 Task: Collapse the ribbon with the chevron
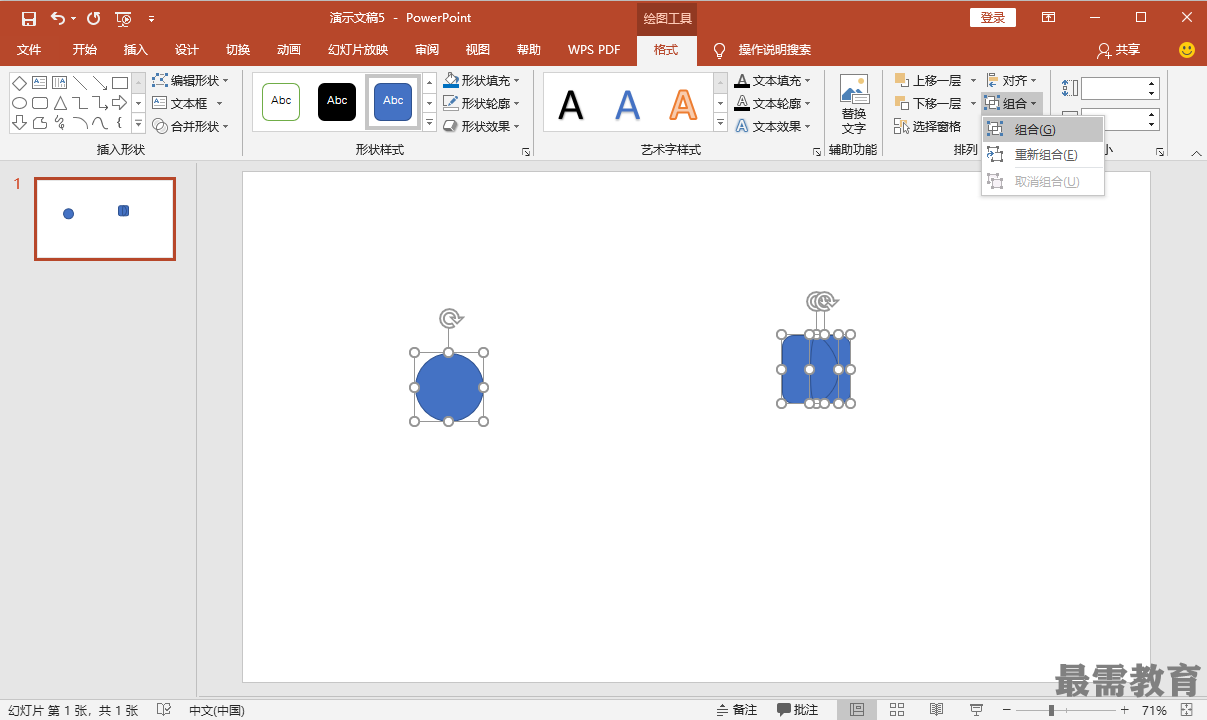tap(1197, 153)
